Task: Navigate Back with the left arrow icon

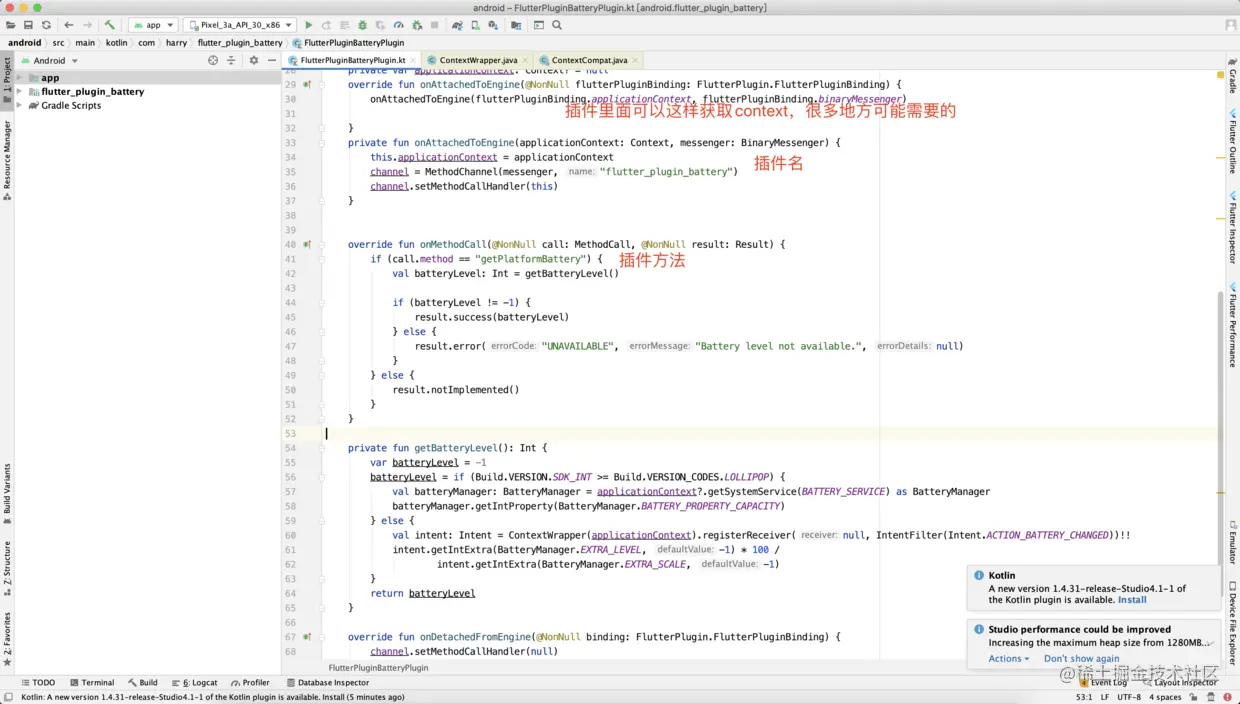Action: tap(69, 25)
